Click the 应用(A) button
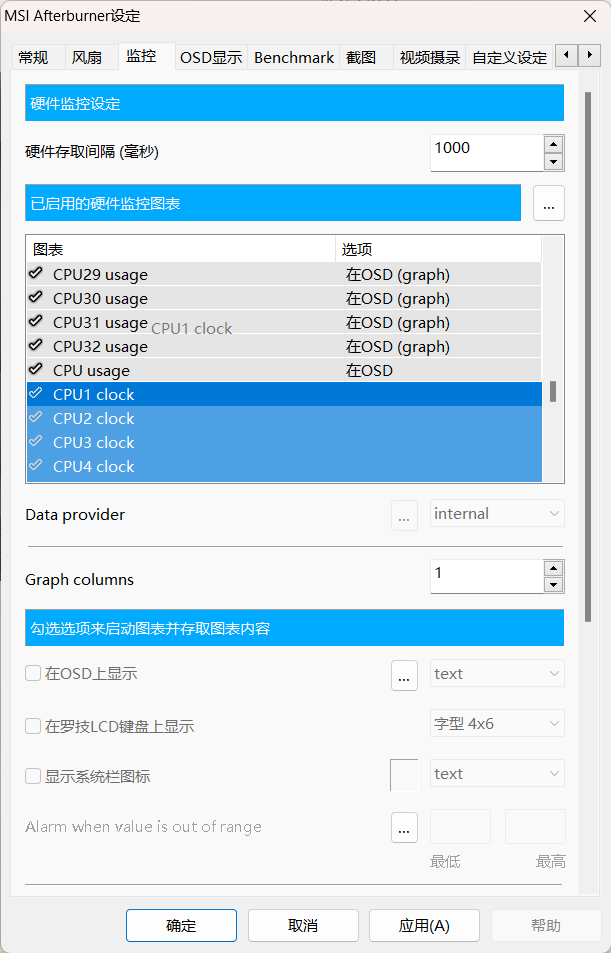 tap(424, 925)
